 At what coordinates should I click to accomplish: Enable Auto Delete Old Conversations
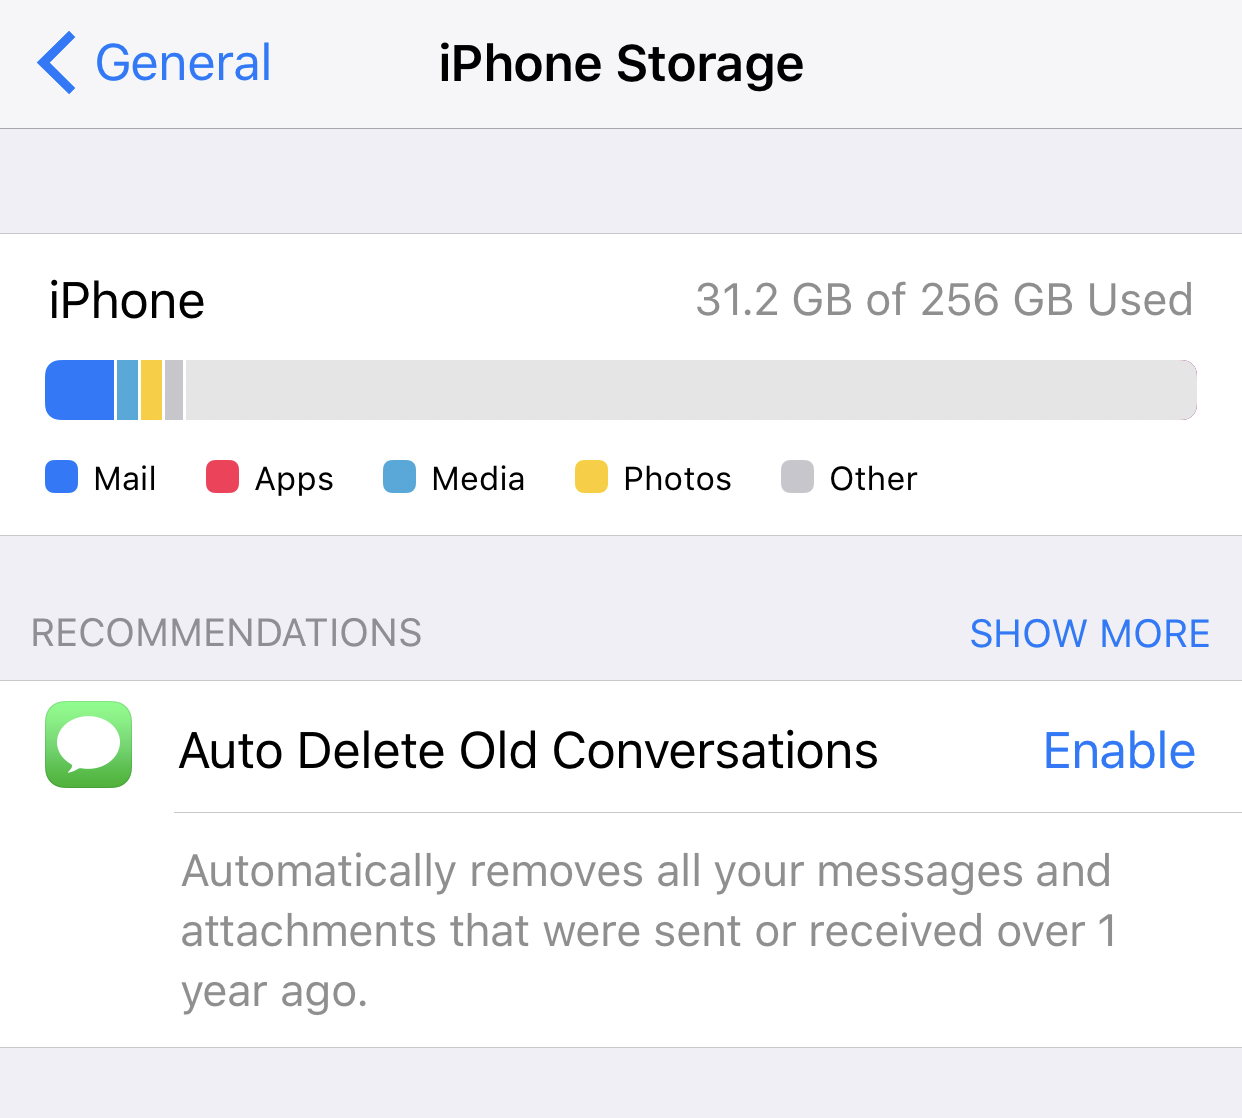pos(1119,751)
